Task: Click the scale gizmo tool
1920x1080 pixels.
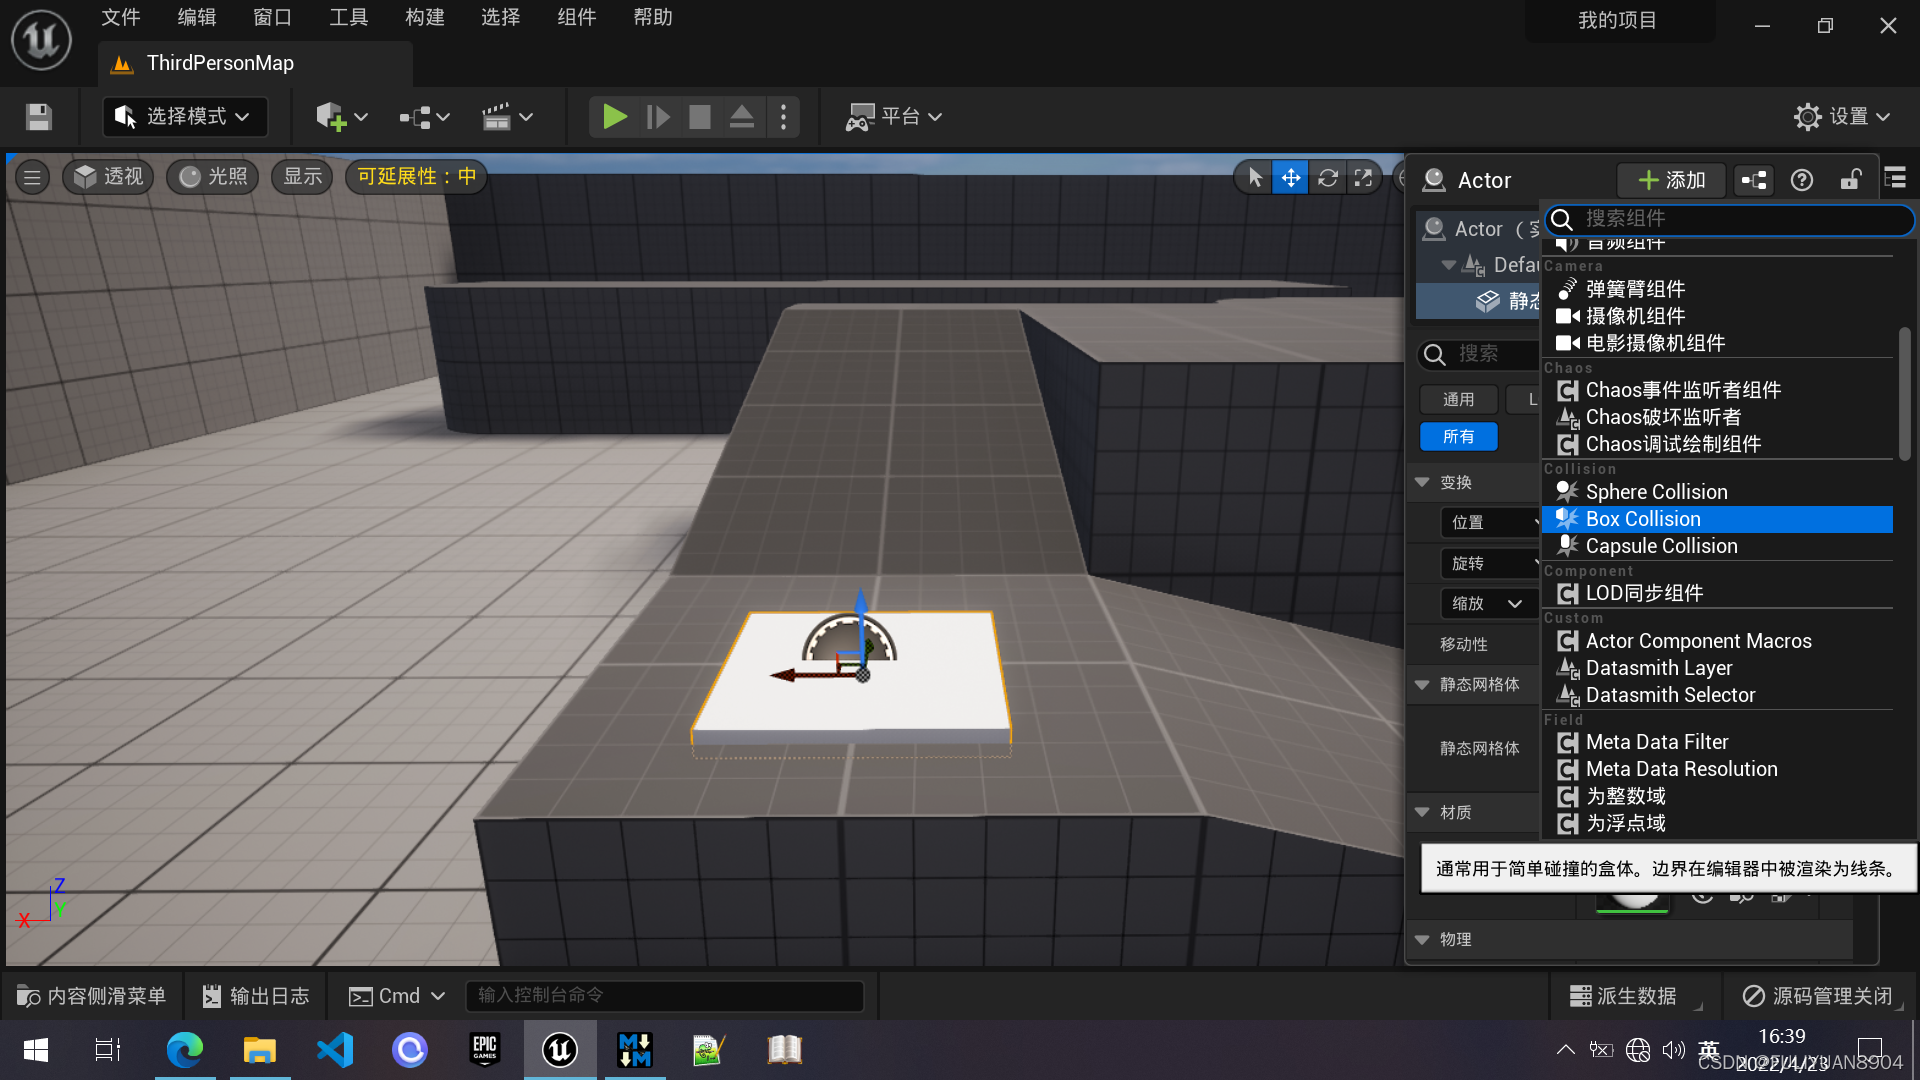Action: pos(1363,178)
